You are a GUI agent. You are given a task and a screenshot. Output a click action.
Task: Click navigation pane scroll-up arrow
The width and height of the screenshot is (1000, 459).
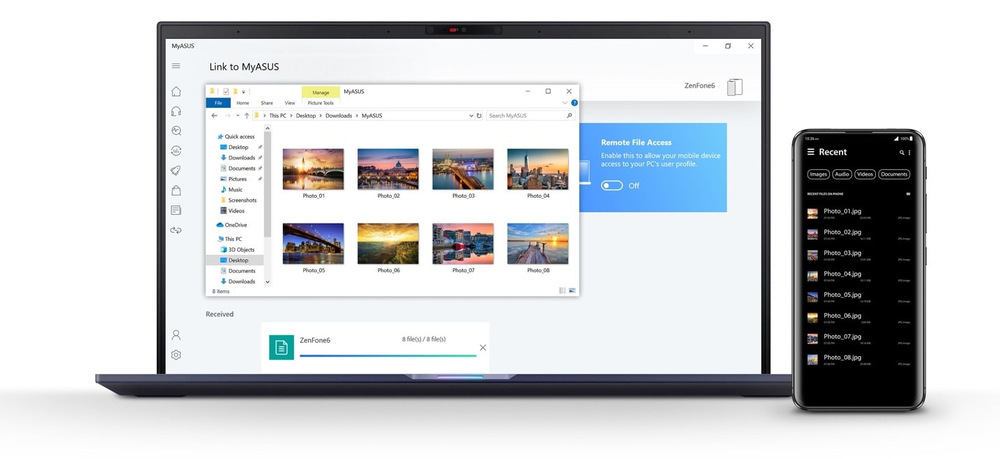tap(267, 128)
